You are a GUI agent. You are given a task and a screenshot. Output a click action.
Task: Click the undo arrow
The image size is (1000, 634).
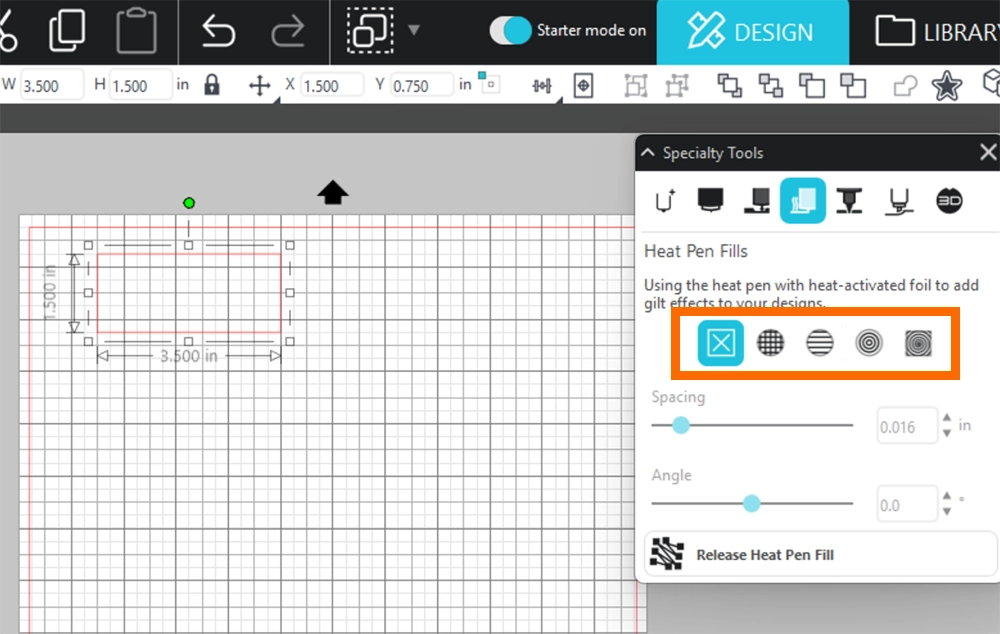(217, 31)
